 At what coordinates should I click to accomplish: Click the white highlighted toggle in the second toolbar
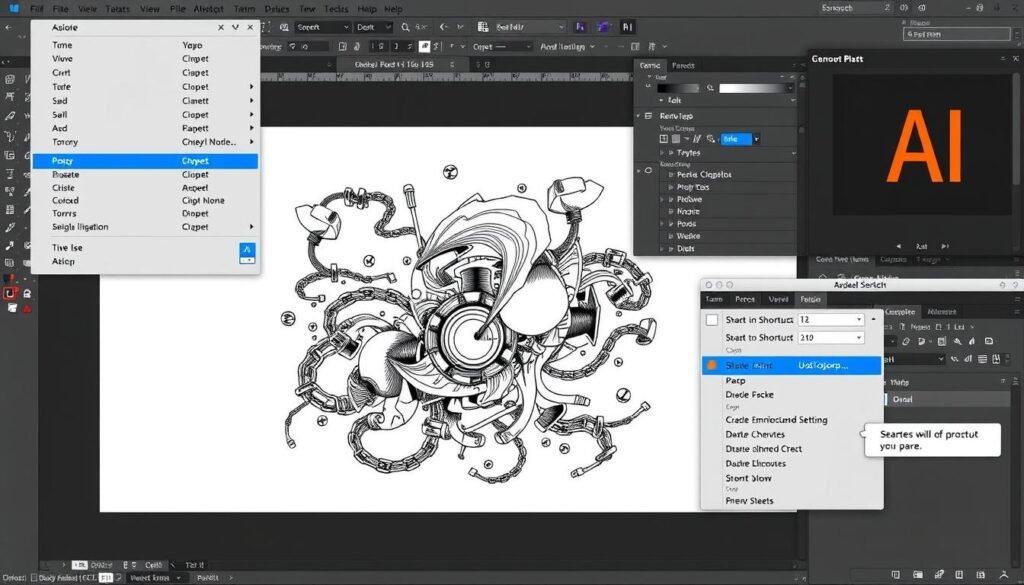pyautogui.click(x=424, y=46)
